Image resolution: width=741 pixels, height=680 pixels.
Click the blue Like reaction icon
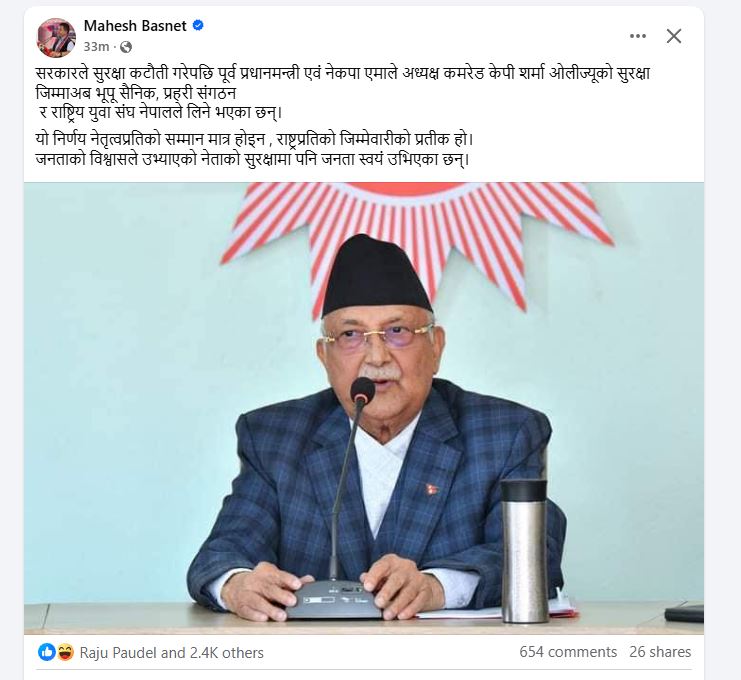[x=47, y=653]
